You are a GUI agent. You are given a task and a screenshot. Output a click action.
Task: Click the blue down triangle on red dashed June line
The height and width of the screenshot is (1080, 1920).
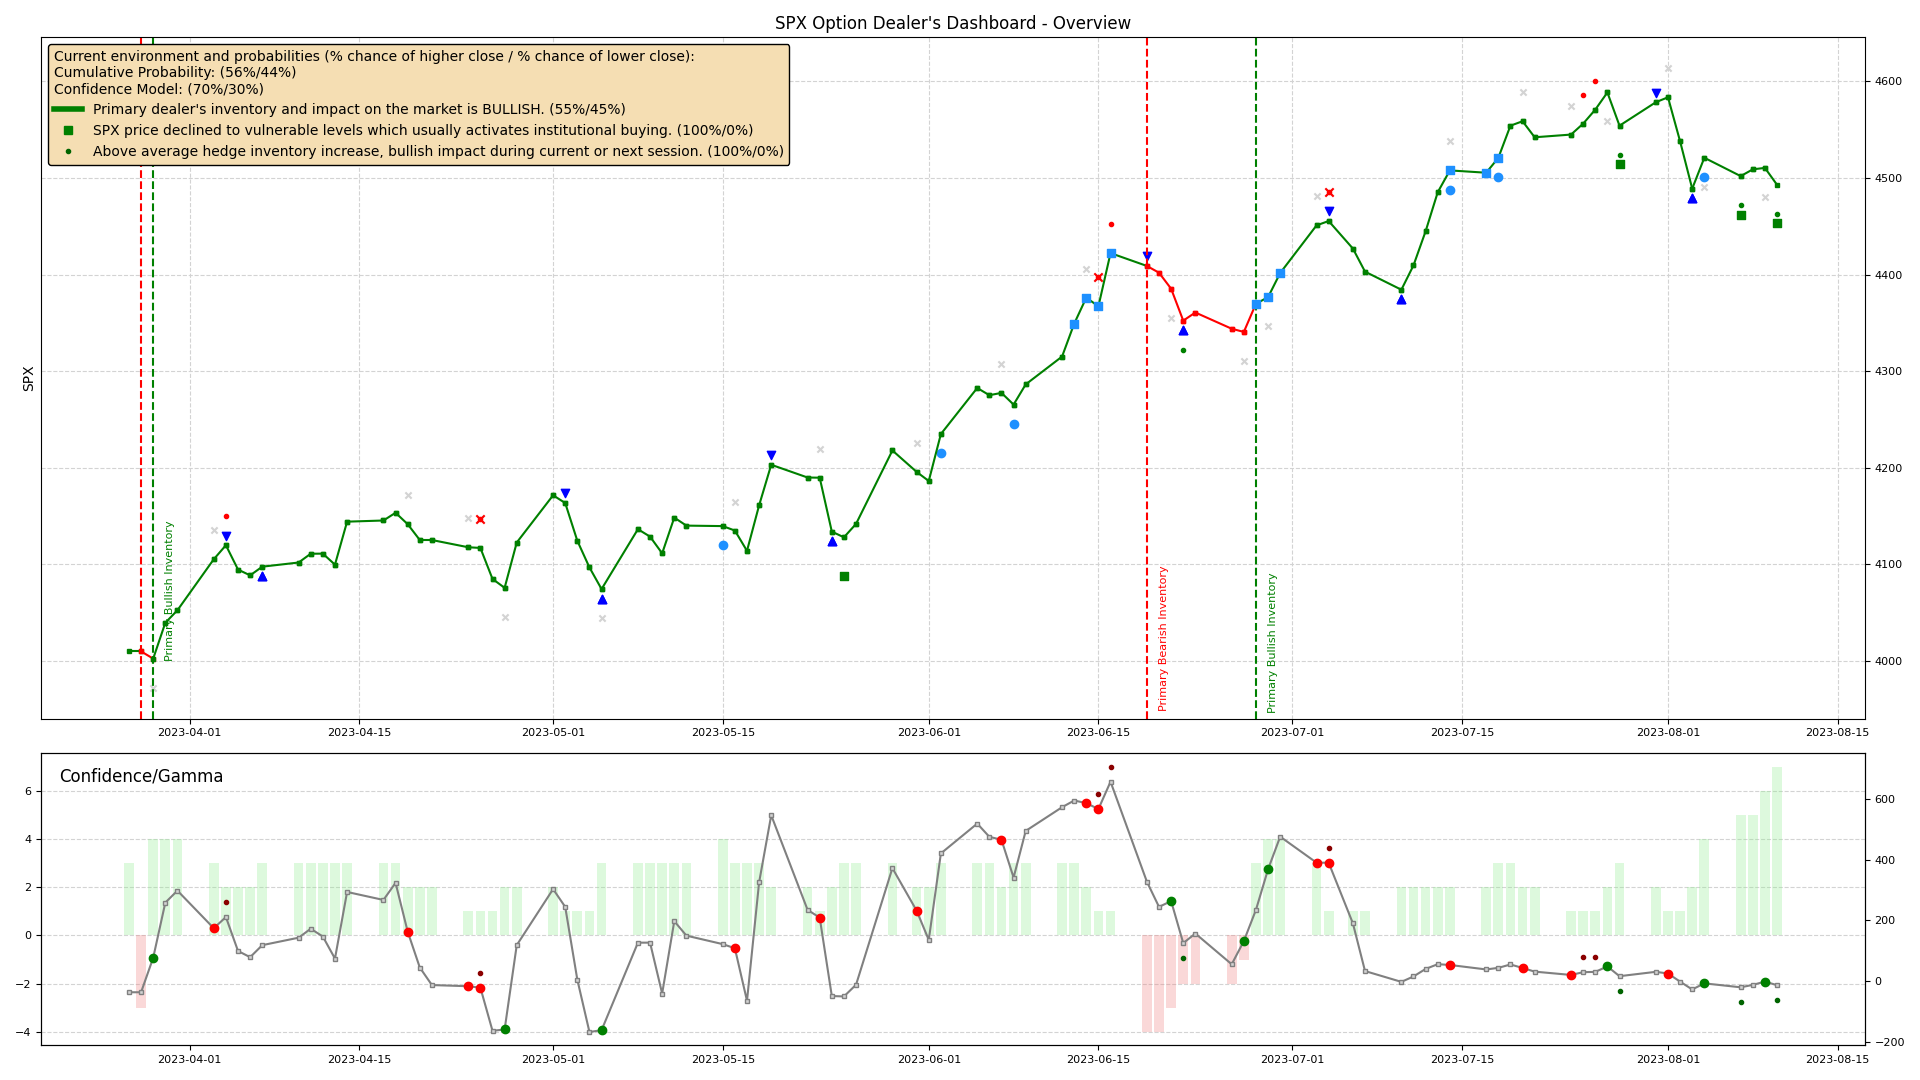tap(1147, 256)
